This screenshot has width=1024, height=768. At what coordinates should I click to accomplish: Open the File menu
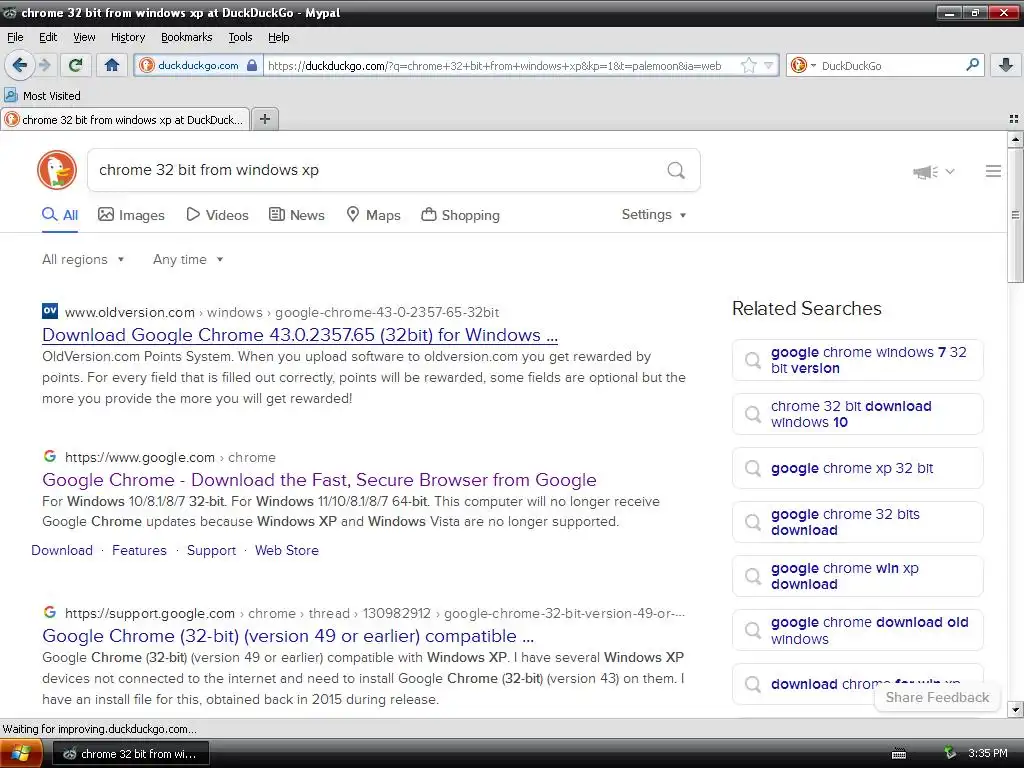(15, 37)
